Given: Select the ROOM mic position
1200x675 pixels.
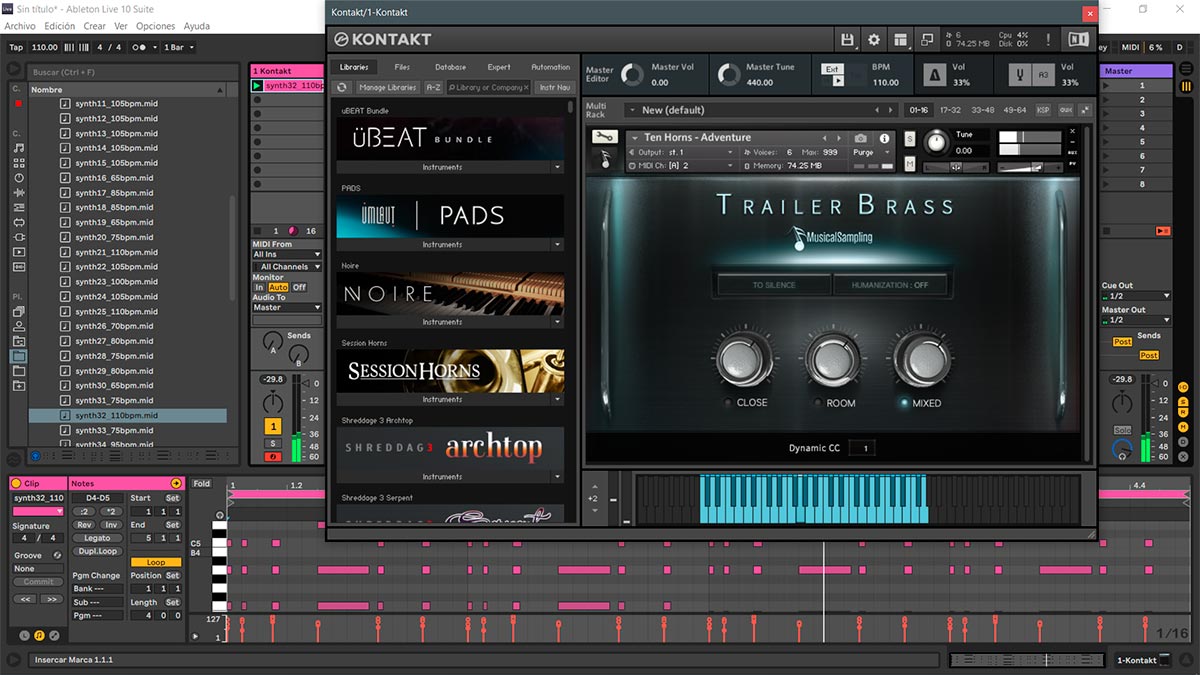Looking at the screenshot, I should (820, 403).
